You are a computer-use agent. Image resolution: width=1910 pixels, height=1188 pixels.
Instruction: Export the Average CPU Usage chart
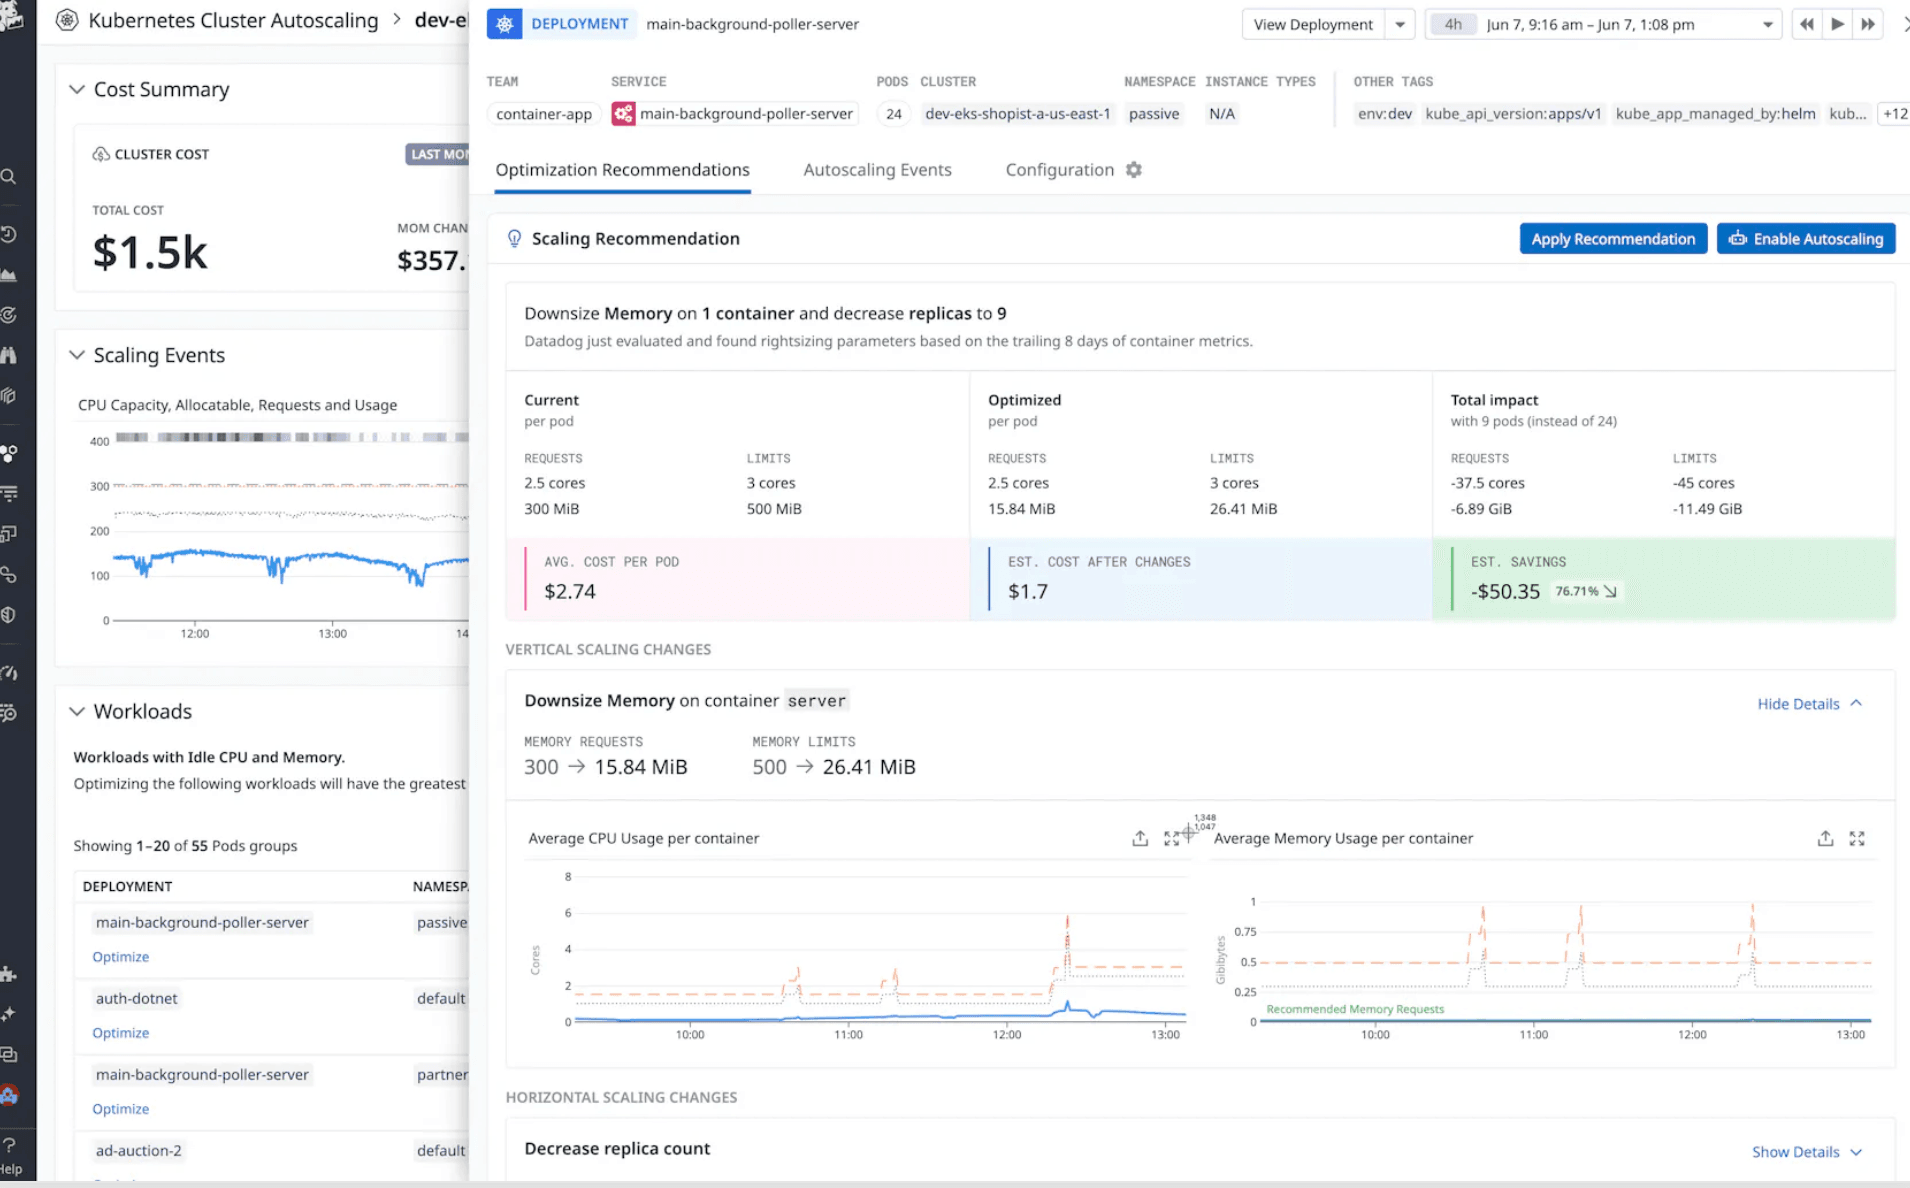1140,838
